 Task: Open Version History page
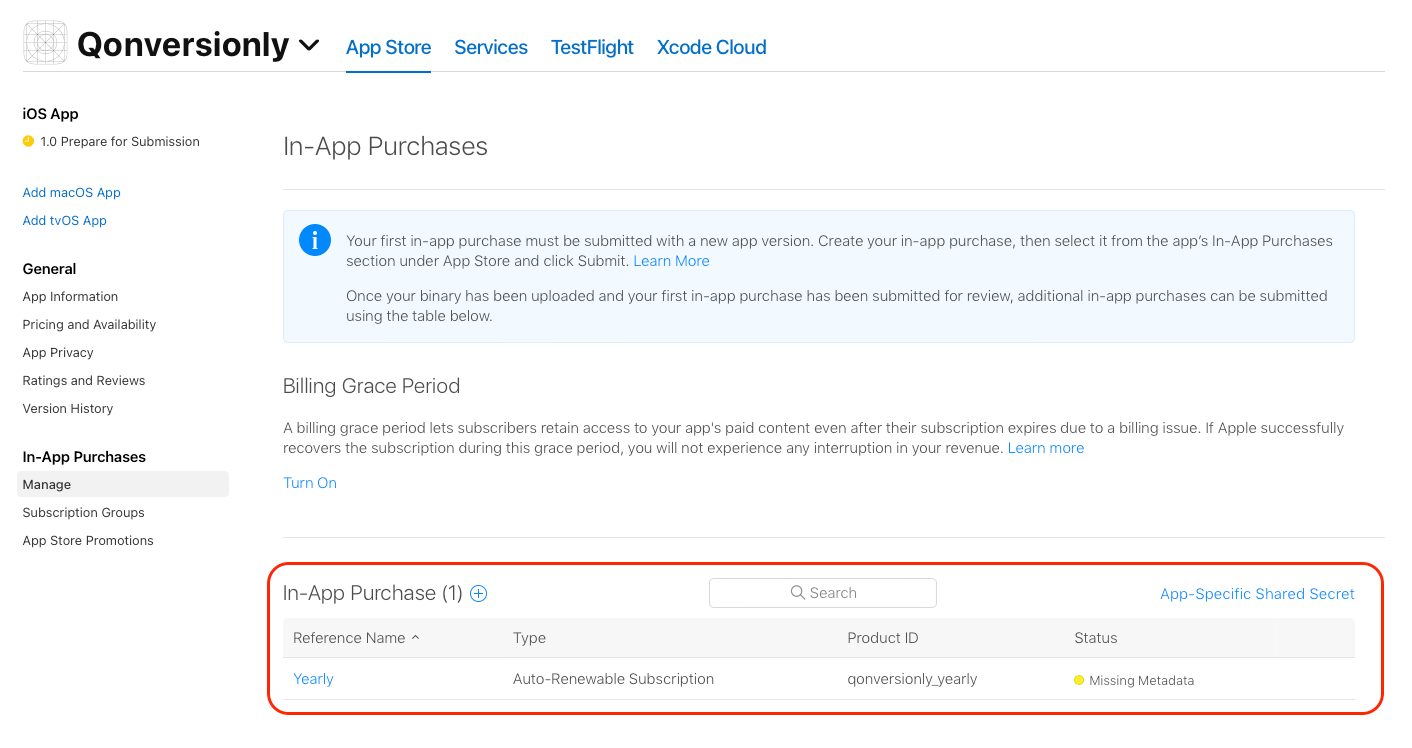tap(68, 409)
